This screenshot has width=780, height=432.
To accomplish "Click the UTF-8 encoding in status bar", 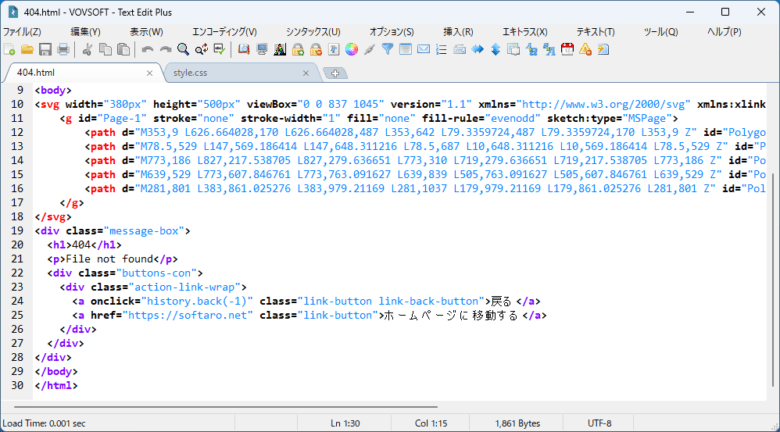I will coord(599,423).
